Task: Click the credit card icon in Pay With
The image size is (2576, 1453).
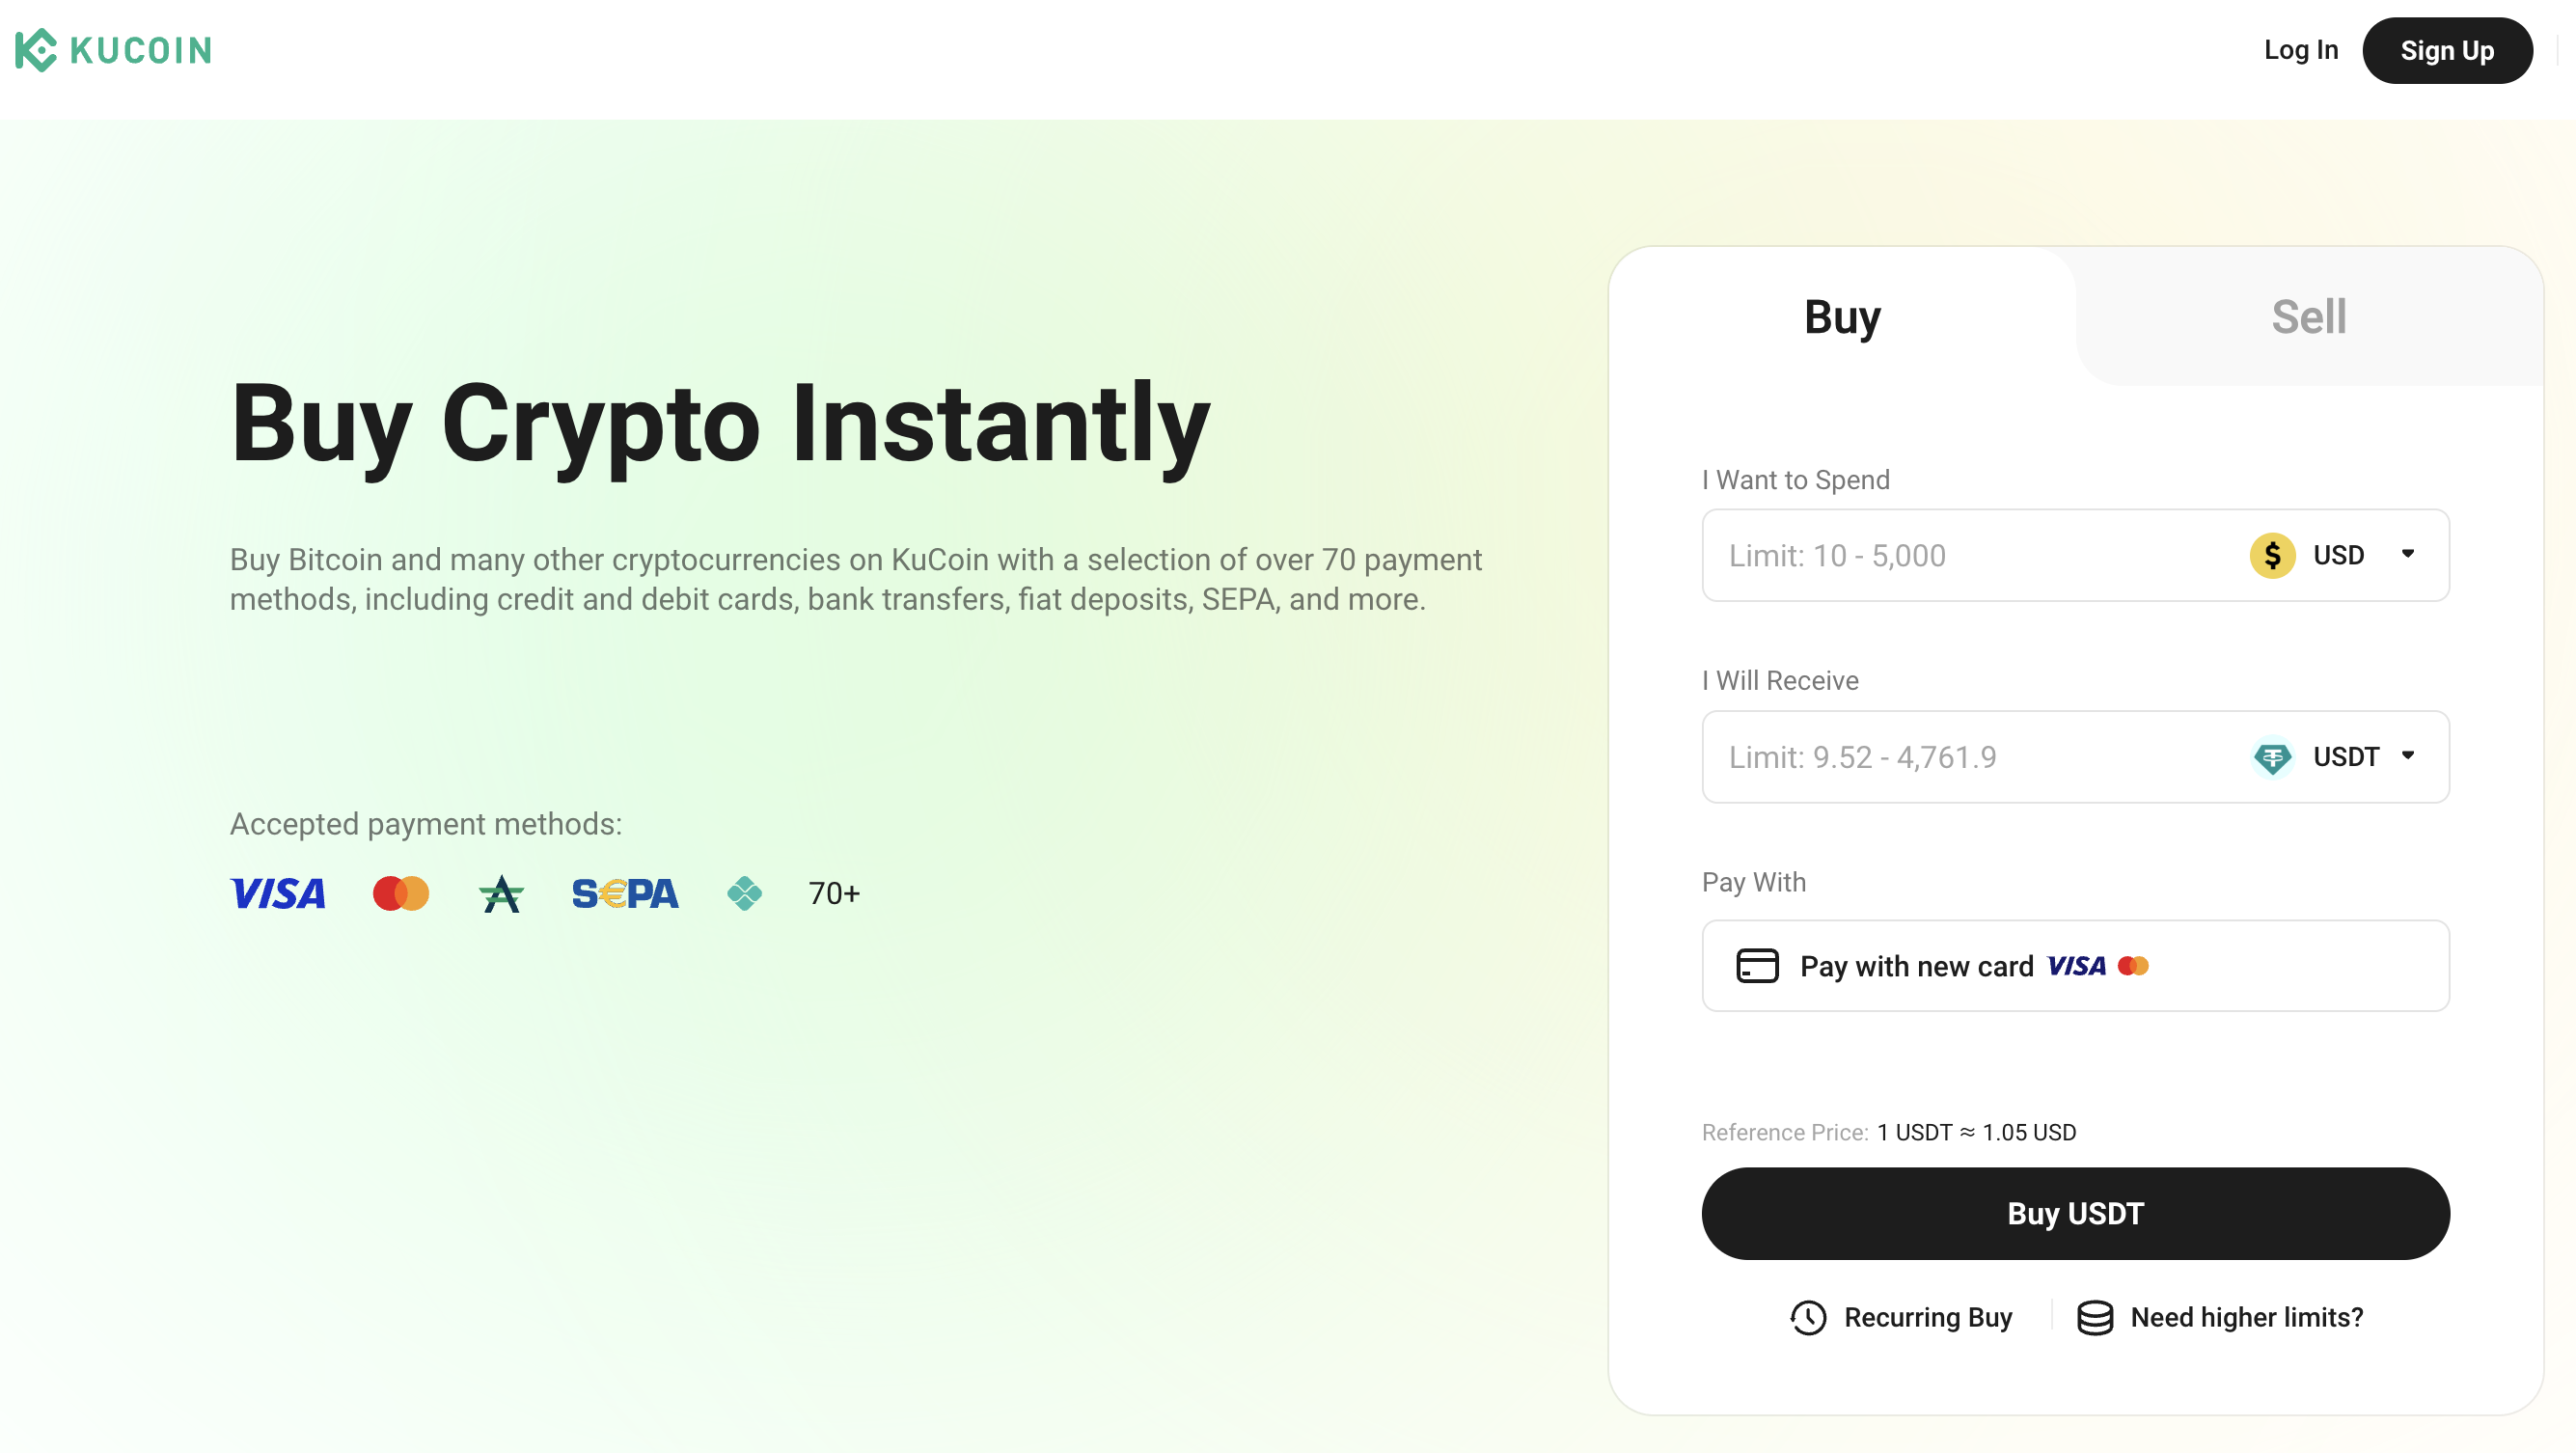Action: [x=1757, y=966]
